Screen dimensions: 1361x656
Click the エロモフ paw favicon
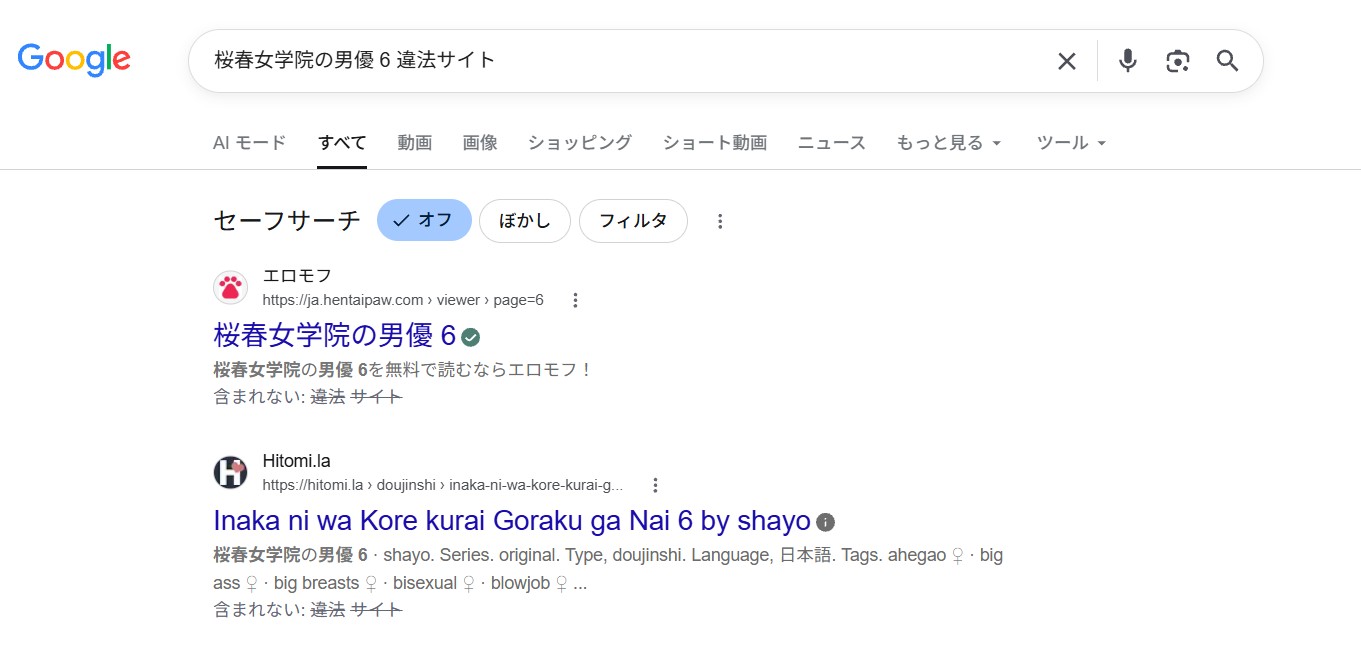230,288
